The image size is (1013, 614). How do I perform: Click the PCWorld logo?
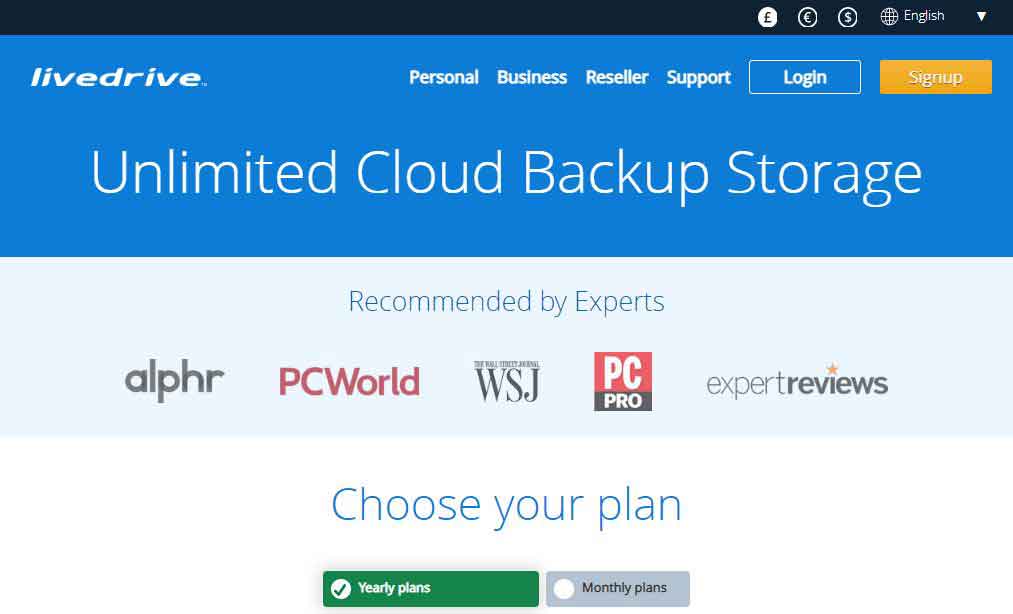coord(349,381)
